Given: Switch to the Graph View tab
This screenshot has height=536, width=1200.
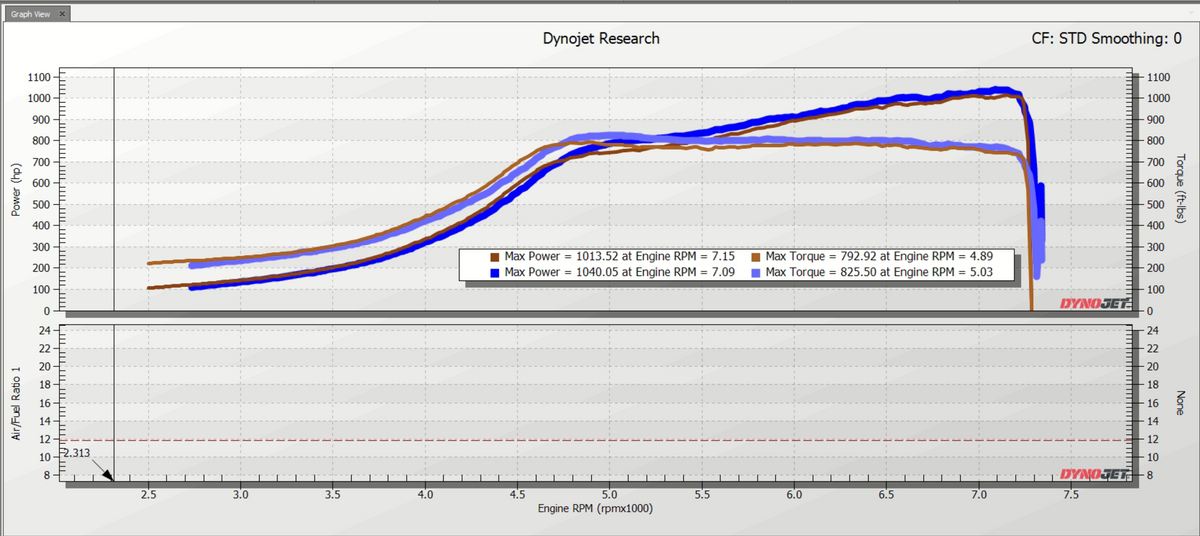Looking at the screenshot, I should click(27, 14).
